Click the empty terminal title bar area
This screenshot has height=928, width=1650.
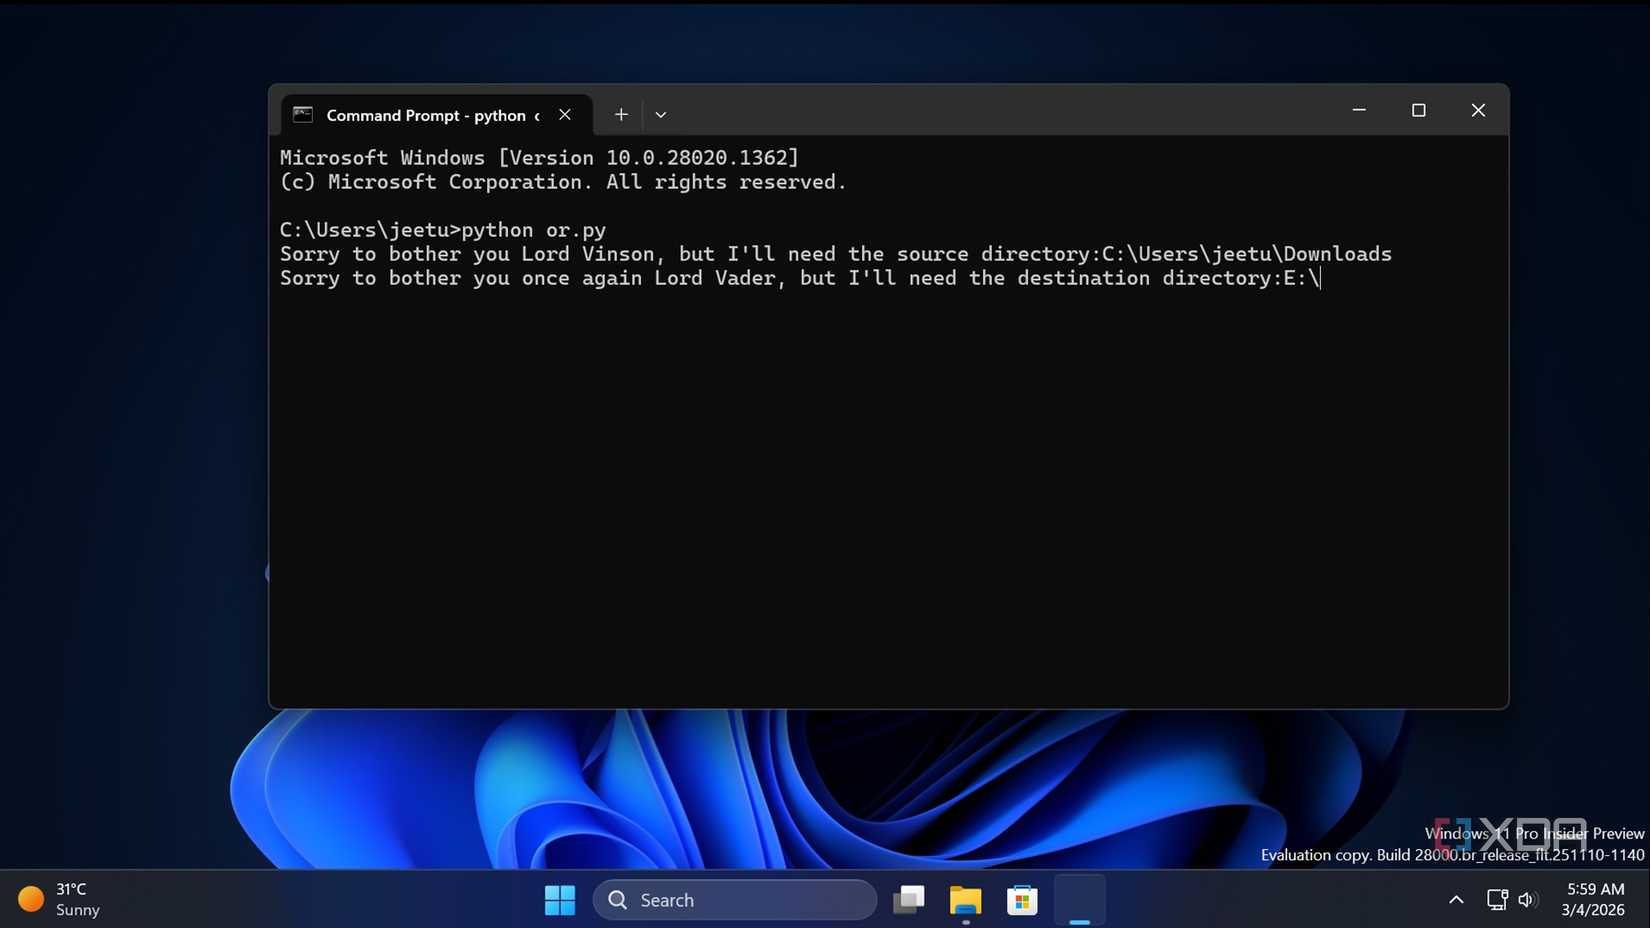pyautogui.click(x=1000, y=110)
